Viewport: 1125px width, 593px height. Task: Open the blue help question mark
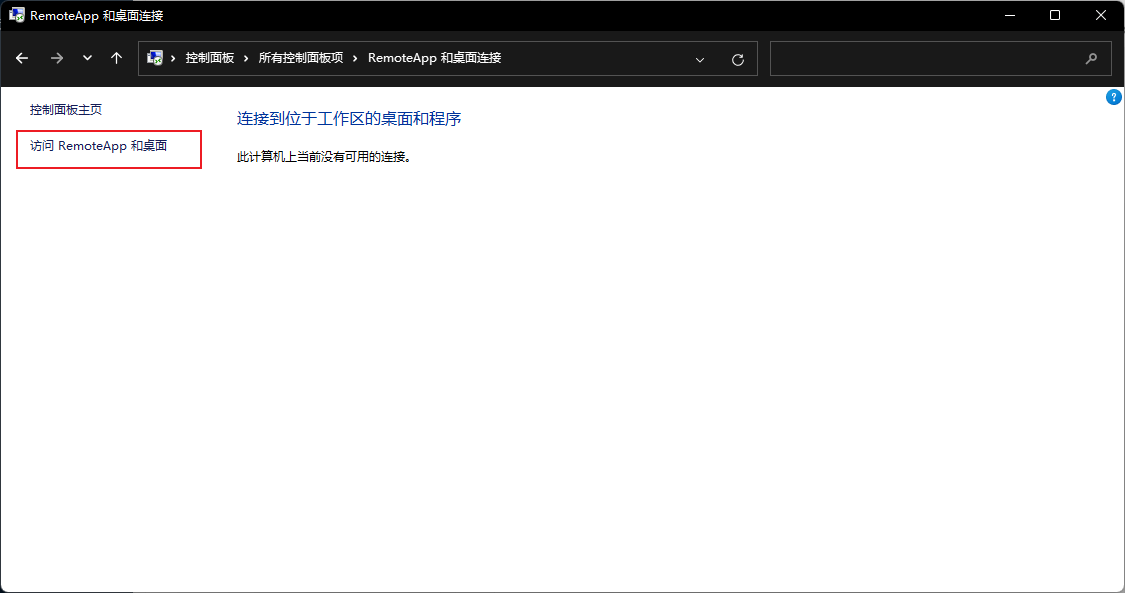click(x=1114, y=97)
